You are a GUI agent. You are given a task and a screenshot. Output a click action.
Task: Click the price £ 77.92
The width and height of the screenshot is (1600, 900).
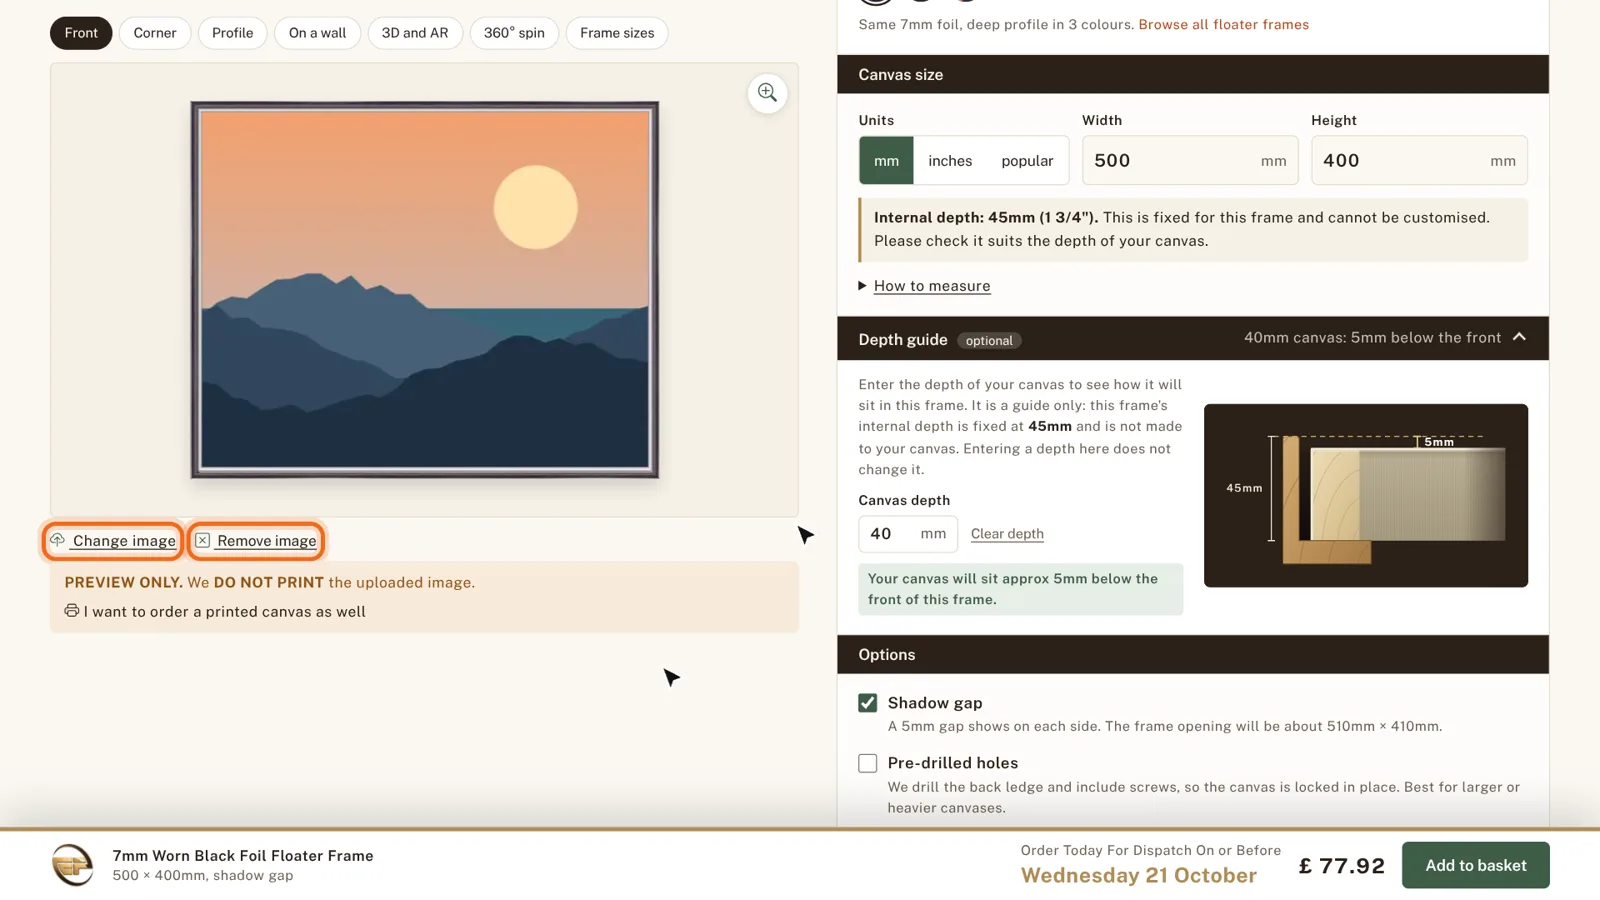tap(1341, 865)
